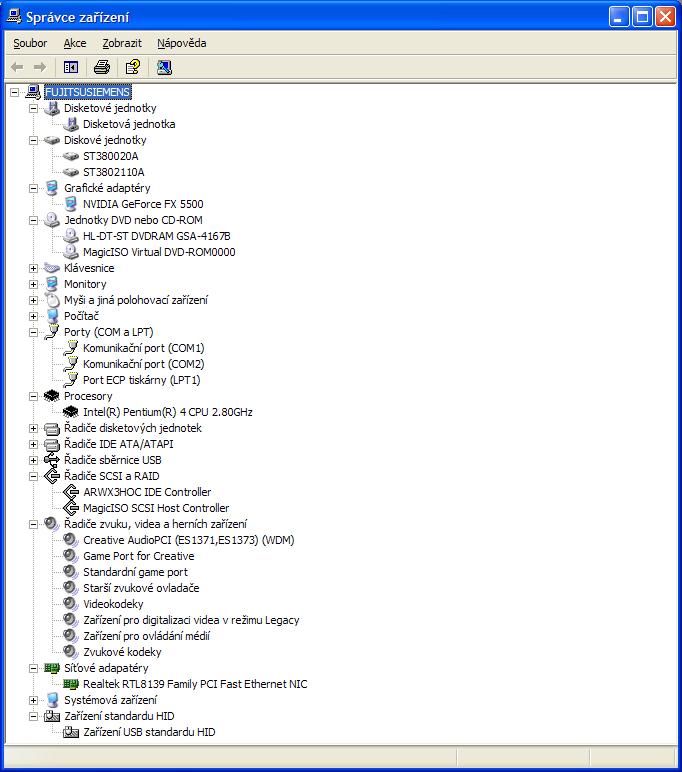Click the NVIDIA GeForce FX 5500 icon
This screenshot has height=772, width=682.
(71, 204)
